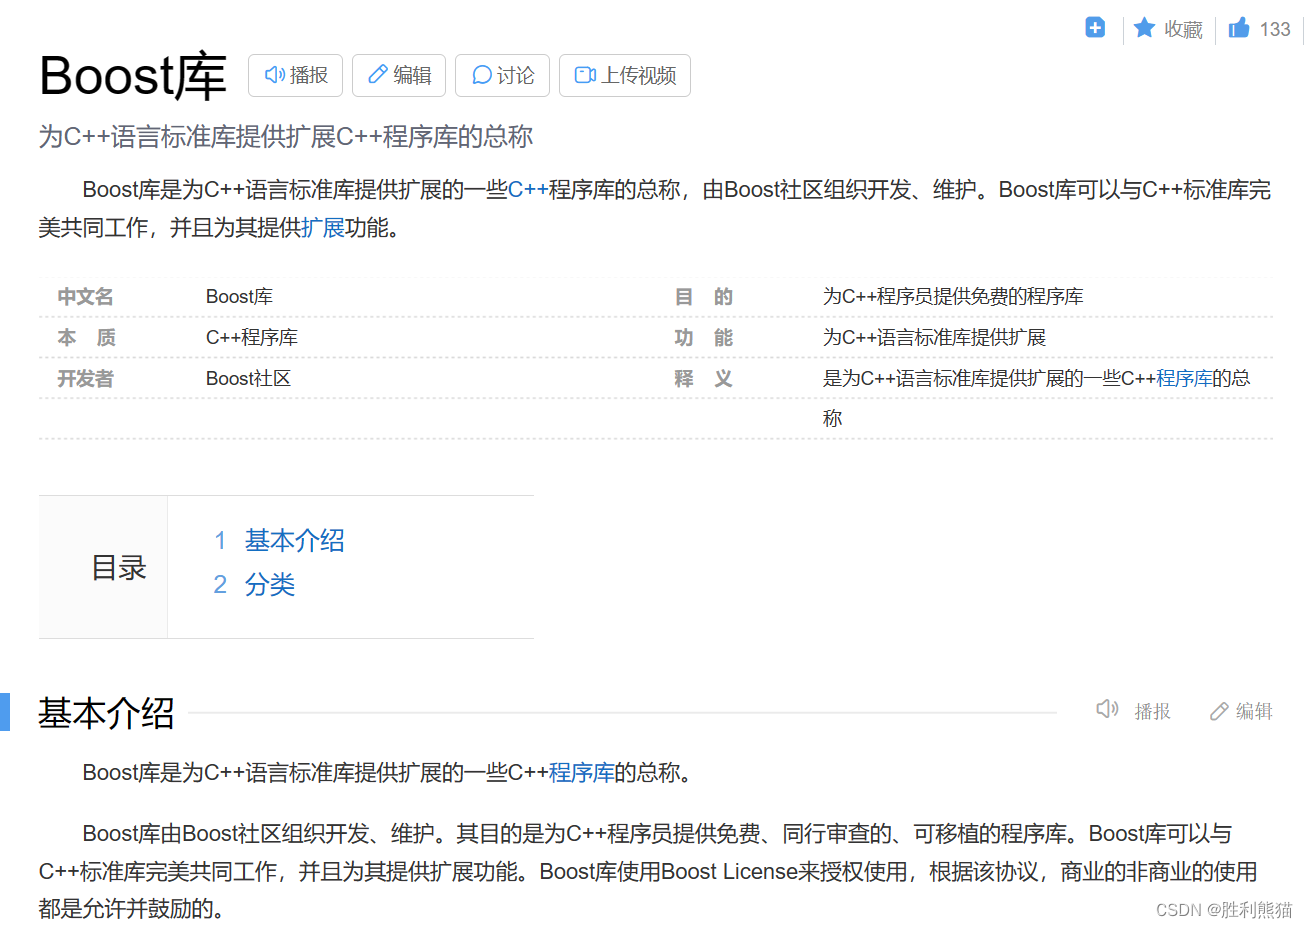Click the 编辑 button beside the title

click(399, 75)
